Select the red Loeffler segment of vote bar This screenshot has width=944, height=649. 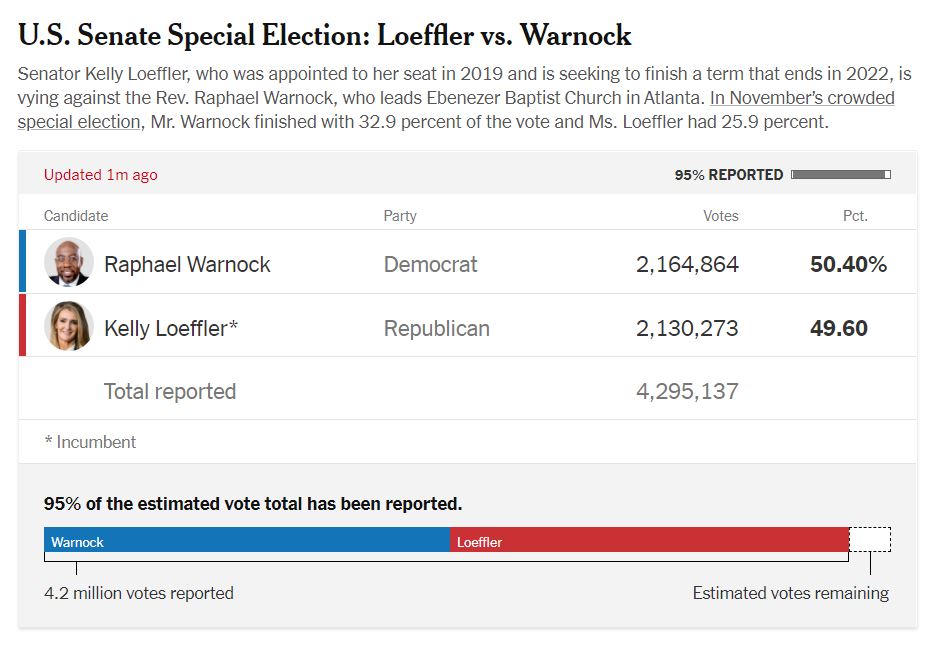(x=649, y=541)
